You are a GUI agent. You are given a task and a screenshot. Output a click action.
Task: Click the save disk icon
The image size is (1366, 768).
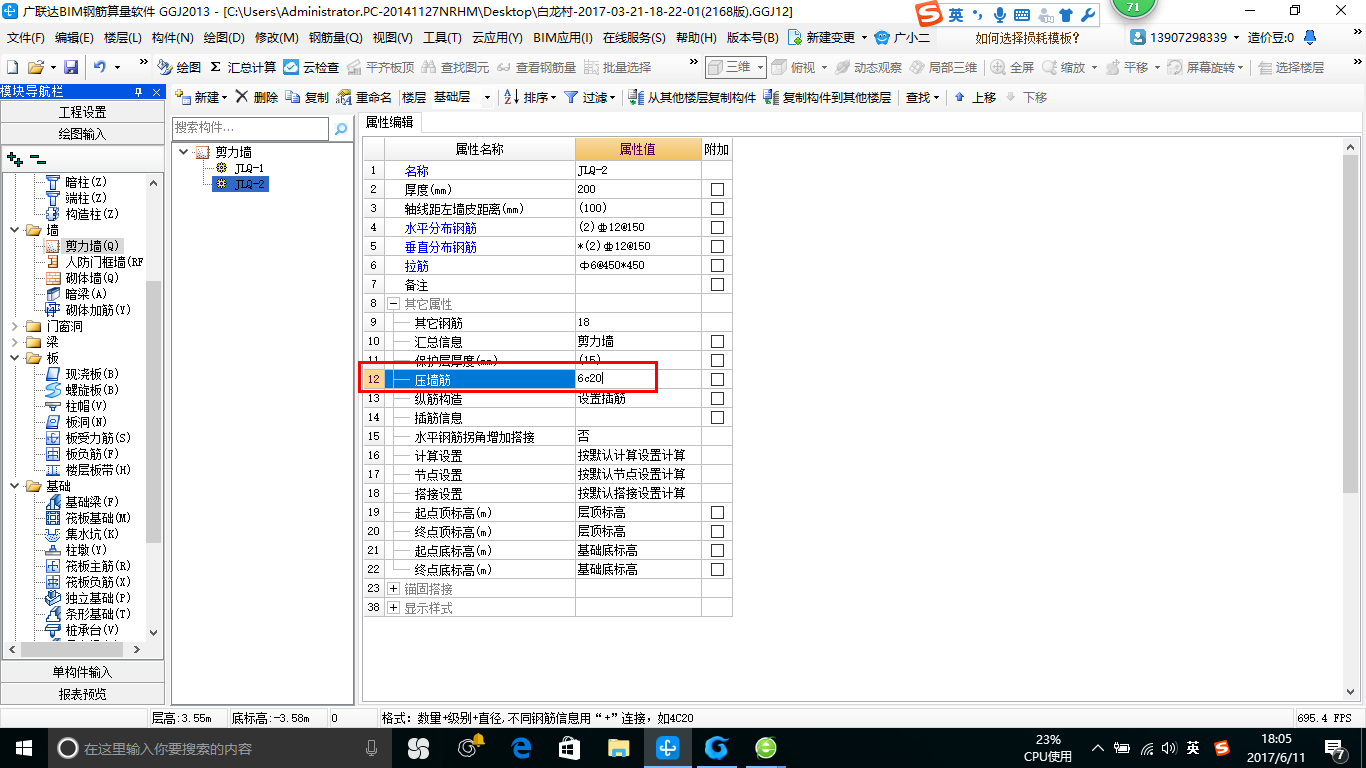(x=71, y=67)
